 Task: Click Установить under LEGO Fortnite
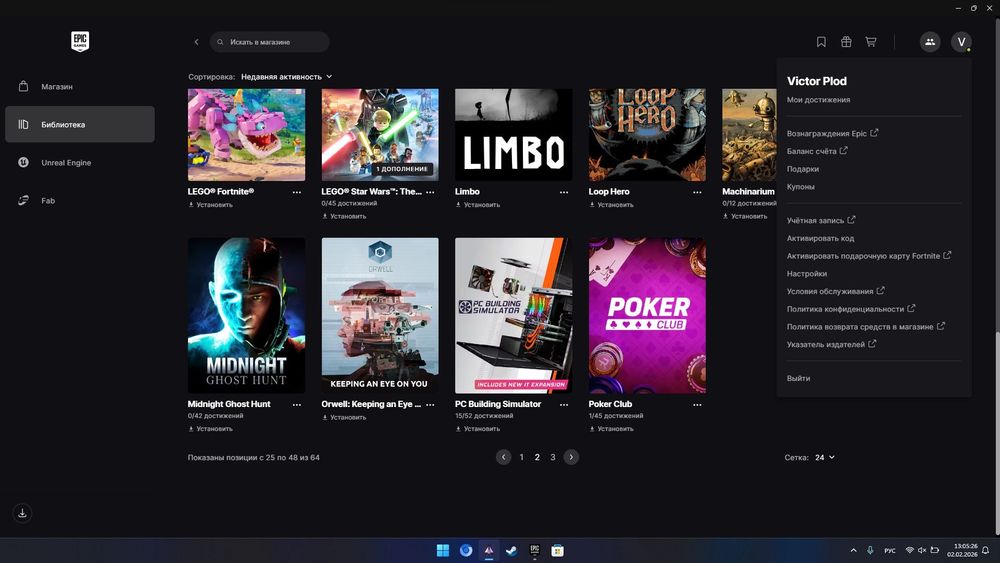click(x=210, y=205)
